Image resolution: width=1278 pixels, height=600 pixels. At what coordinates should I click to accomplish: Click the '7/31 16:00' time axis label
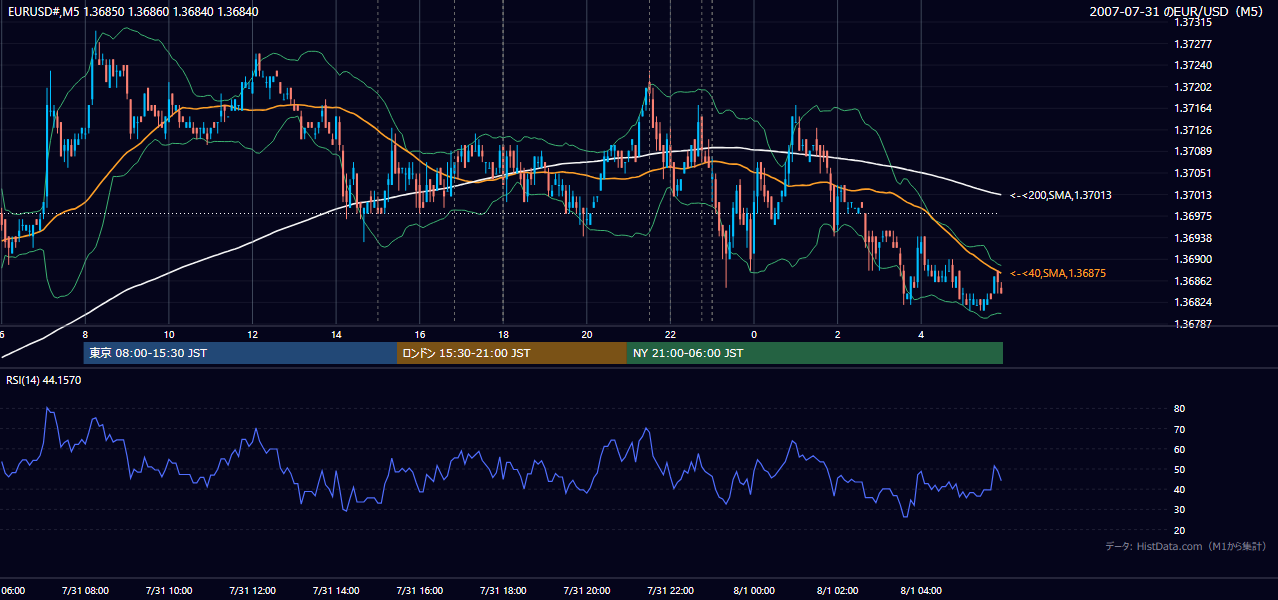(420, 590)
